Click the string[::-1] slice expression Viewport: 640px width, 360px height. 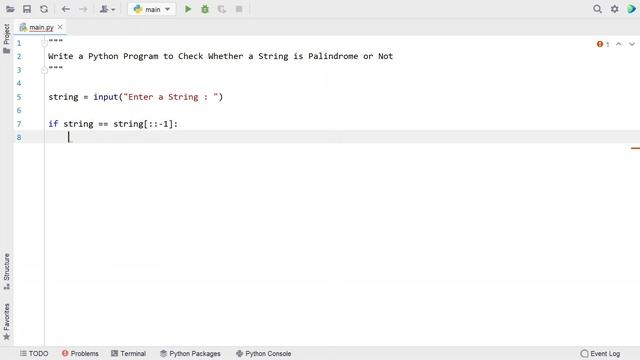(143, 124)
